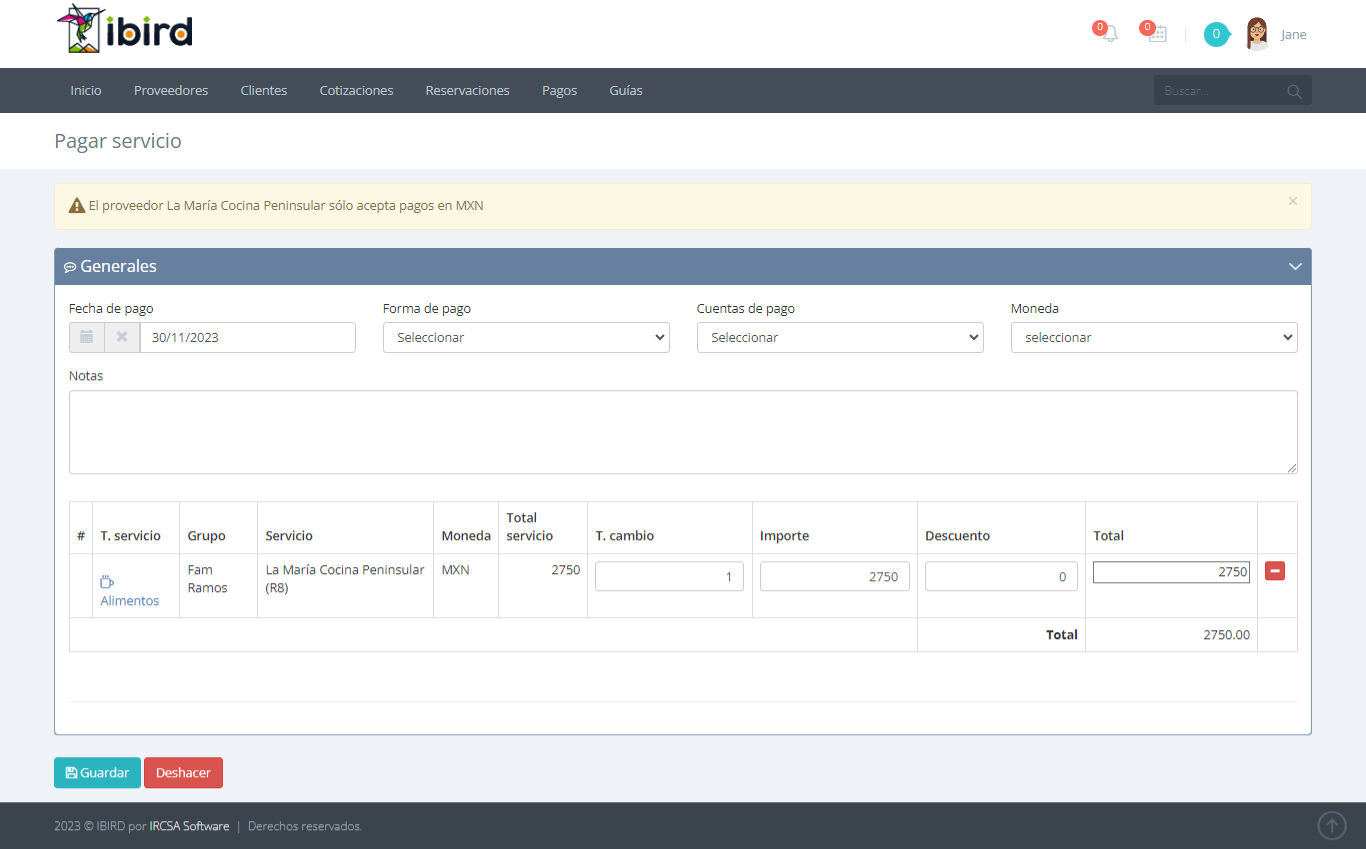Open the Clientes menu
Image resolution: width=1366 pixels, height=849 pixels.
(264, 90)
